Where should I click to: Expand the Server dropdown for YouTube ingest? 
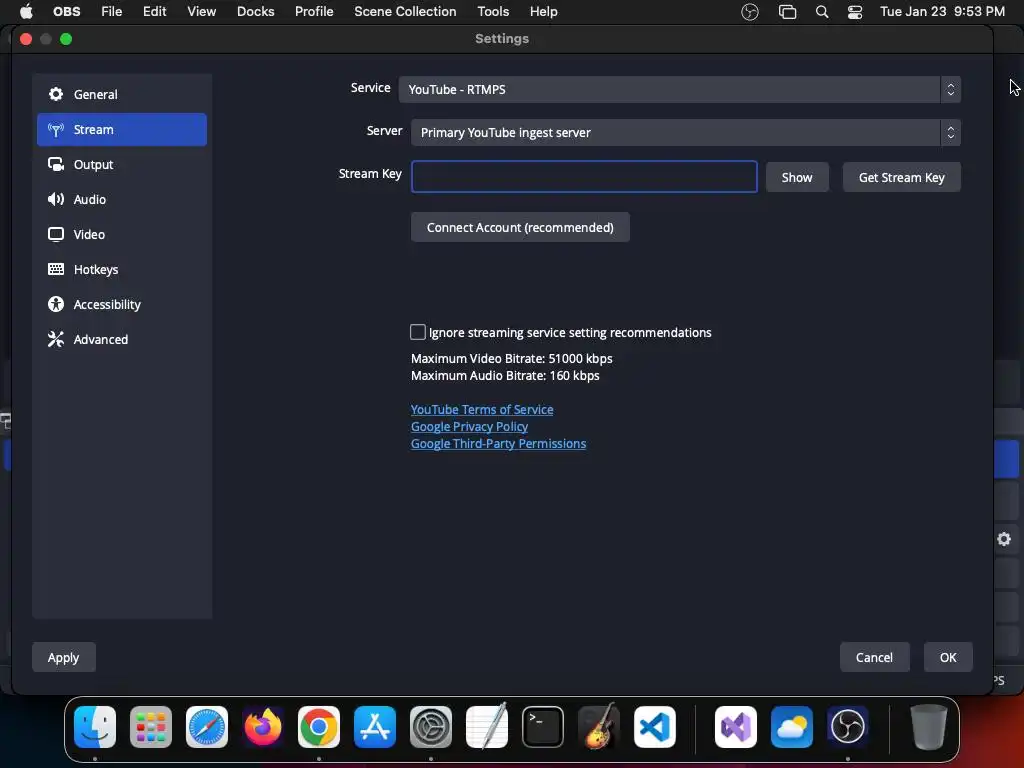[686, 133]
